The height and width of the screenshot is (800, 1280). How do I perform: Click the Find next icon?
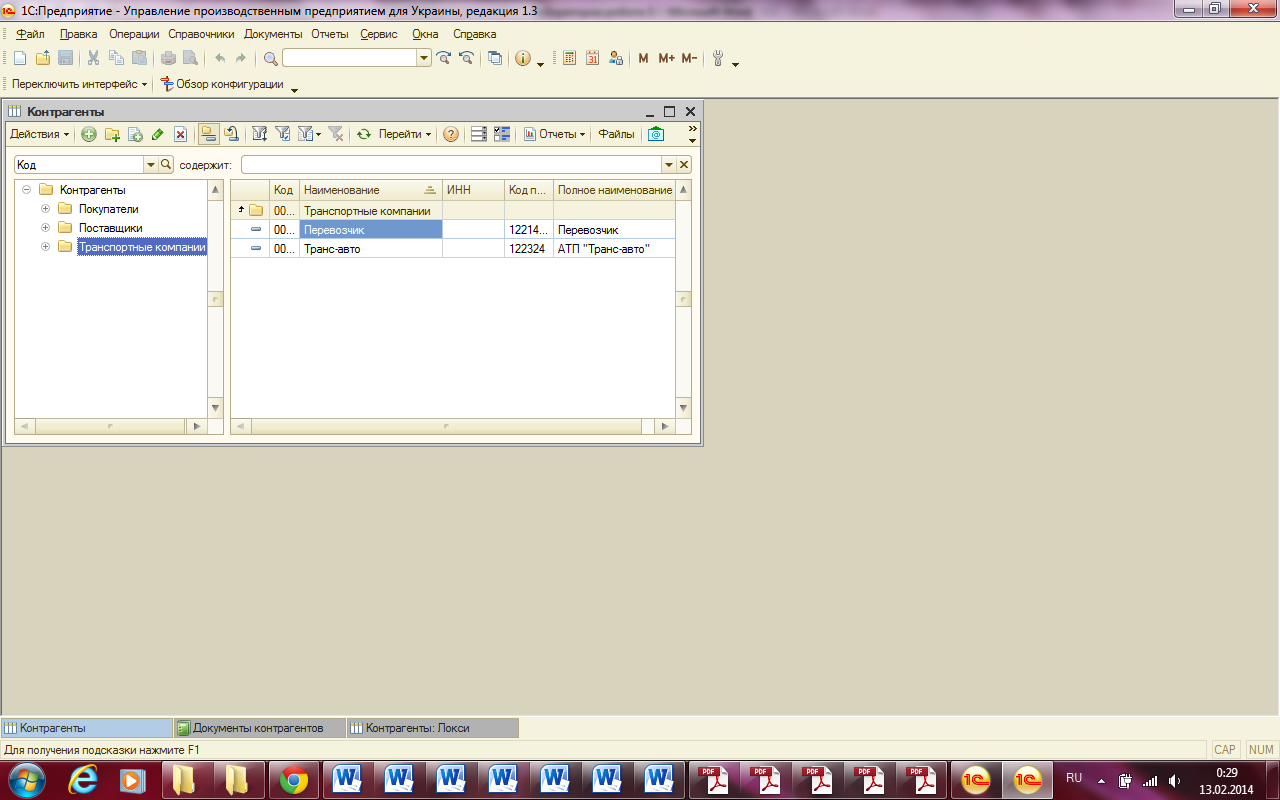coord(443,59)
